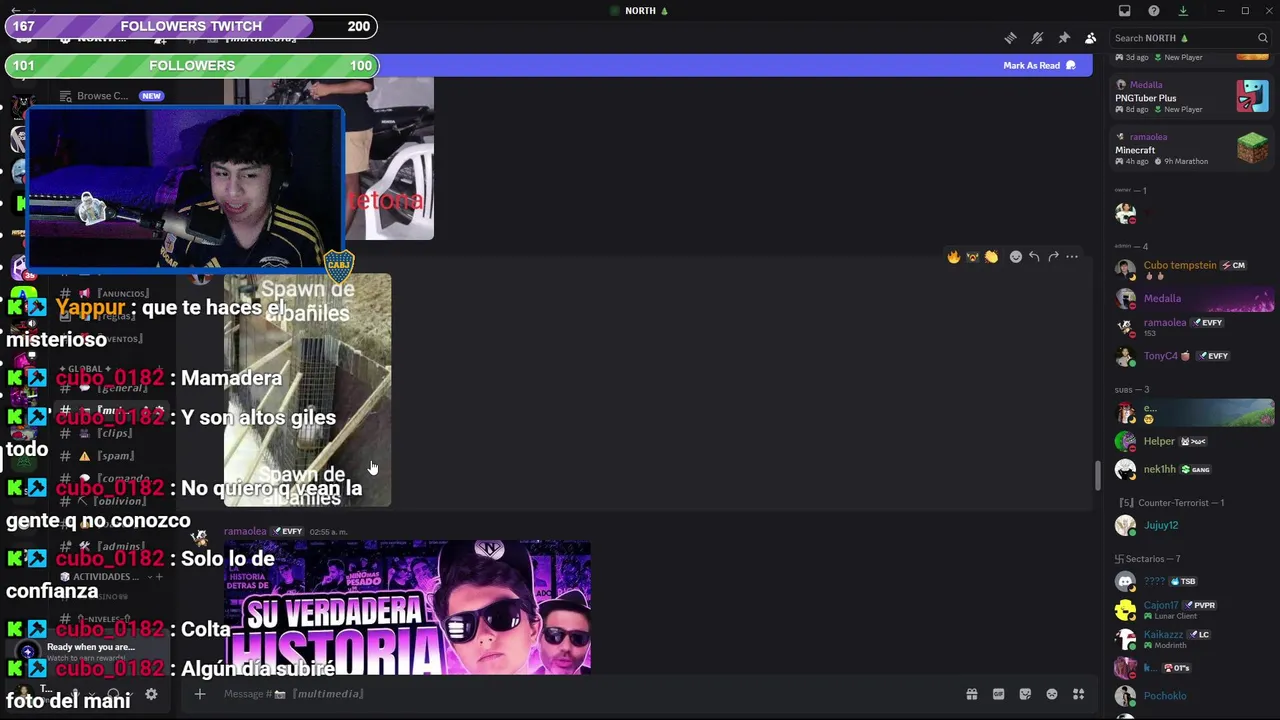React with the clapping hands emoji
Screen dimensions: 1280x720
pos(991,257)
